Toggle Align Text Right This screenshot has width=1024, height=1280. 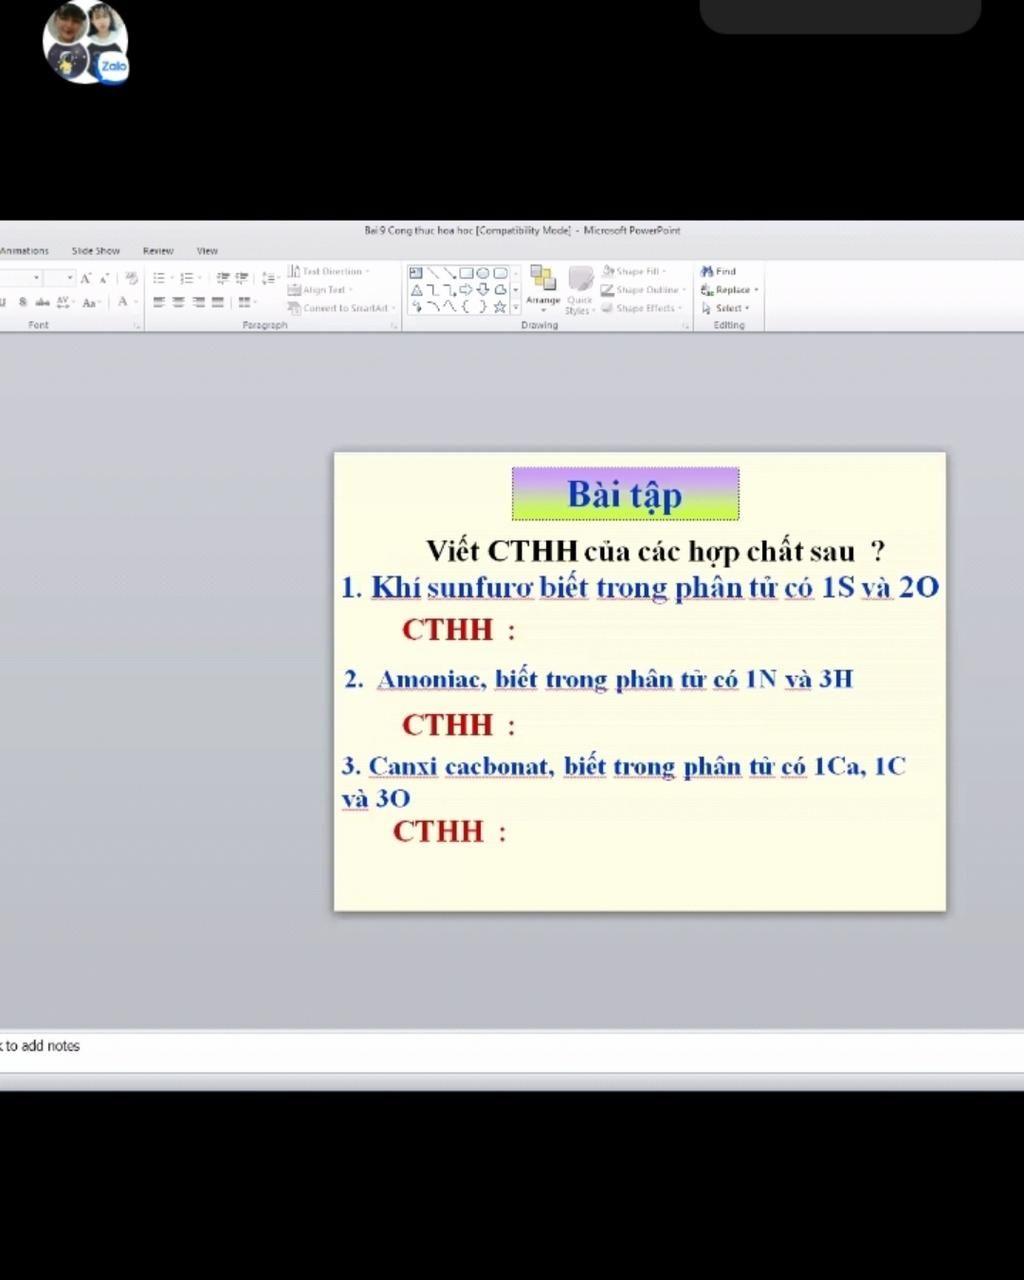(198, 302)
